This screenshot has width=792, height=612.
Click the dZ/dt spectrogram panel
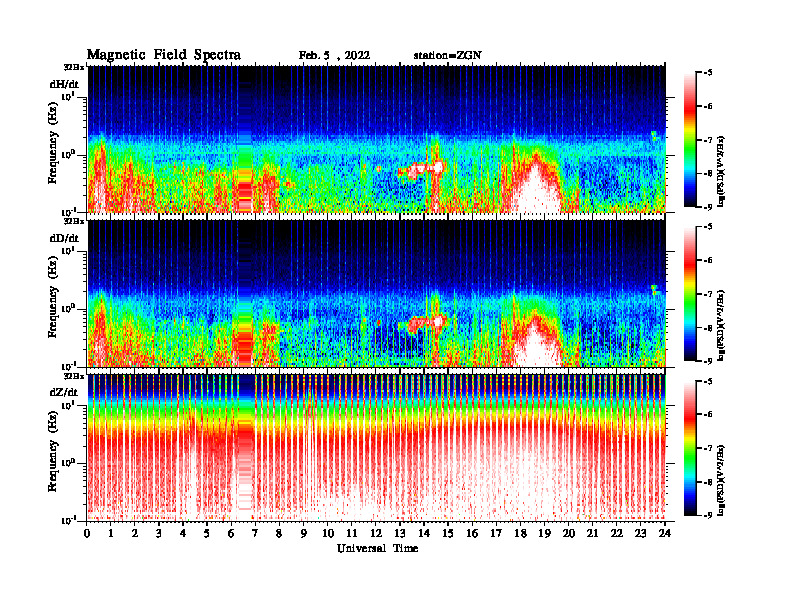point(376,447)
